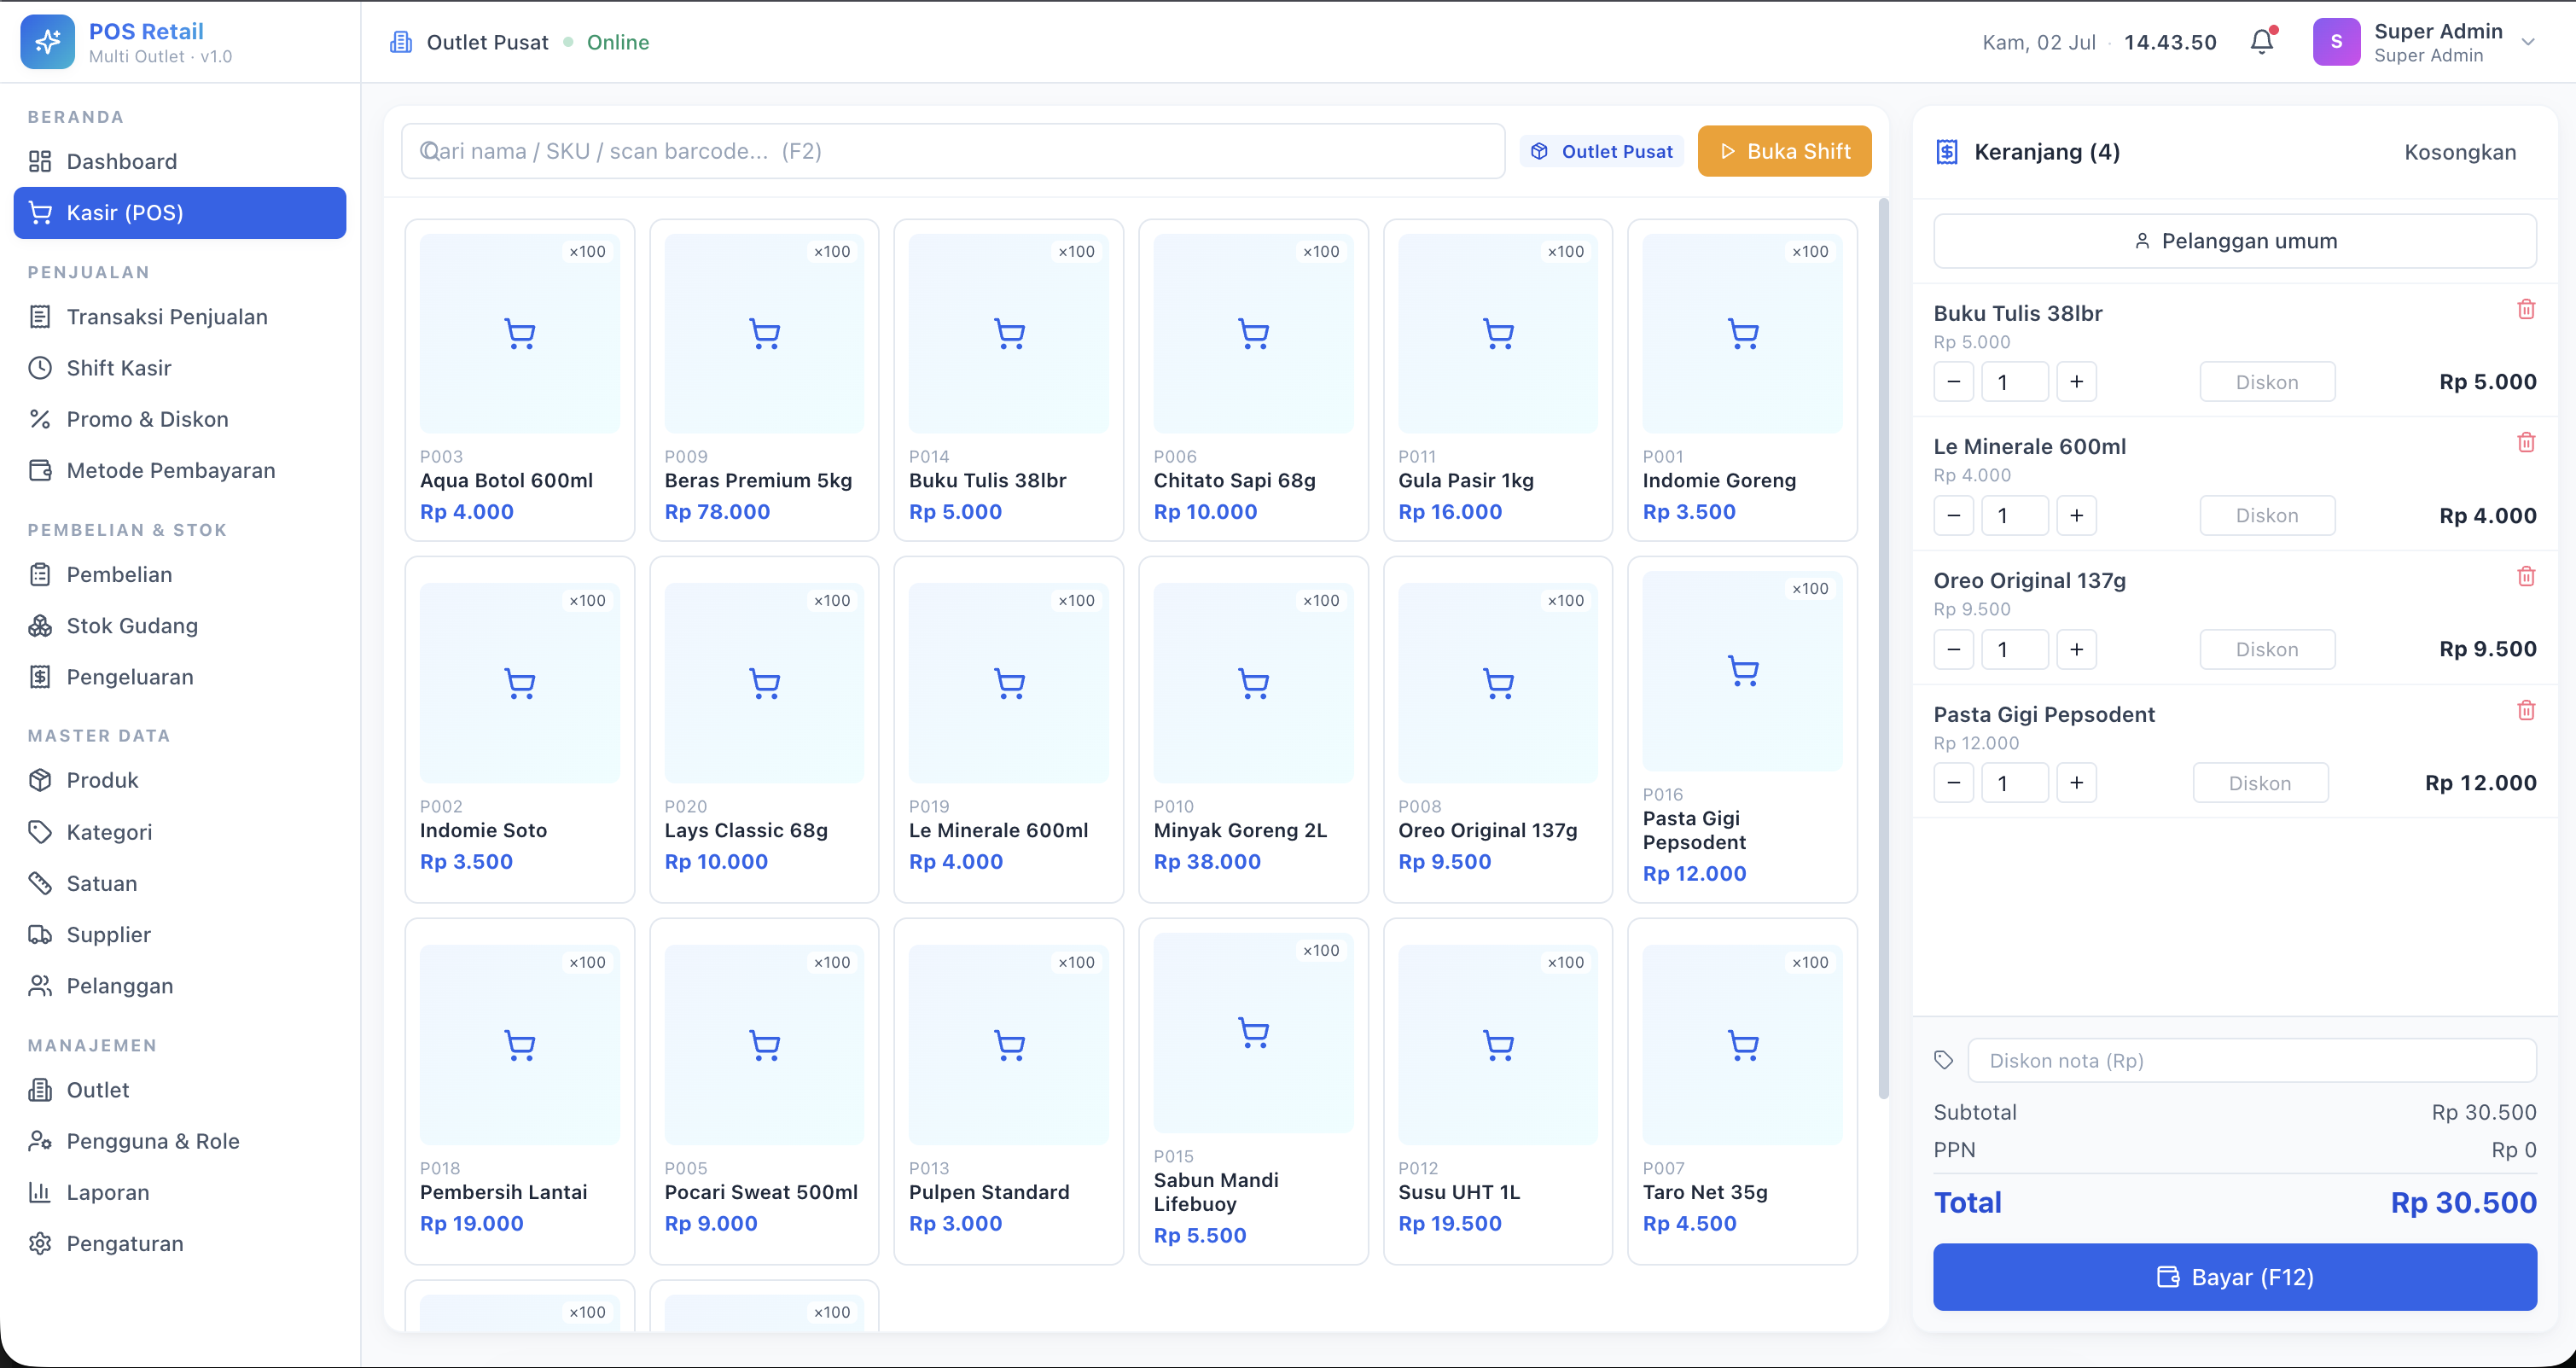Open Pengaturan settings
This screenshot has height=1368, width=2576.
(x=180, y=1243)
